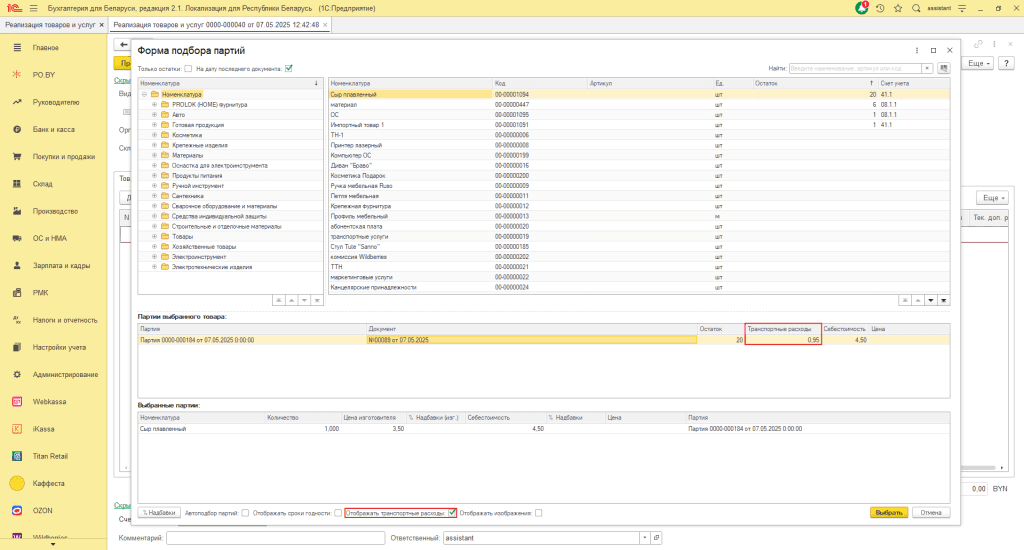Open Администрирование section
The height and width of the screenshot is (550, 1024).
pyautogui.click(x=65, y=374)
